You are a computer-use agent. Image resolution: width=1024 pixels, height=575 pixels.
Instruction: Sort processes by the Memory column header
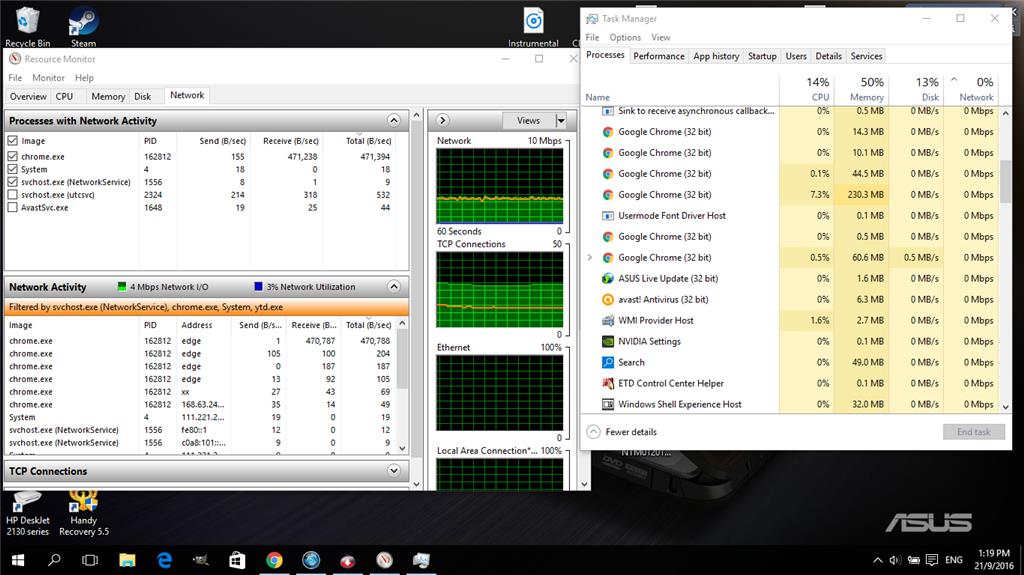click(x=866, y=90)
